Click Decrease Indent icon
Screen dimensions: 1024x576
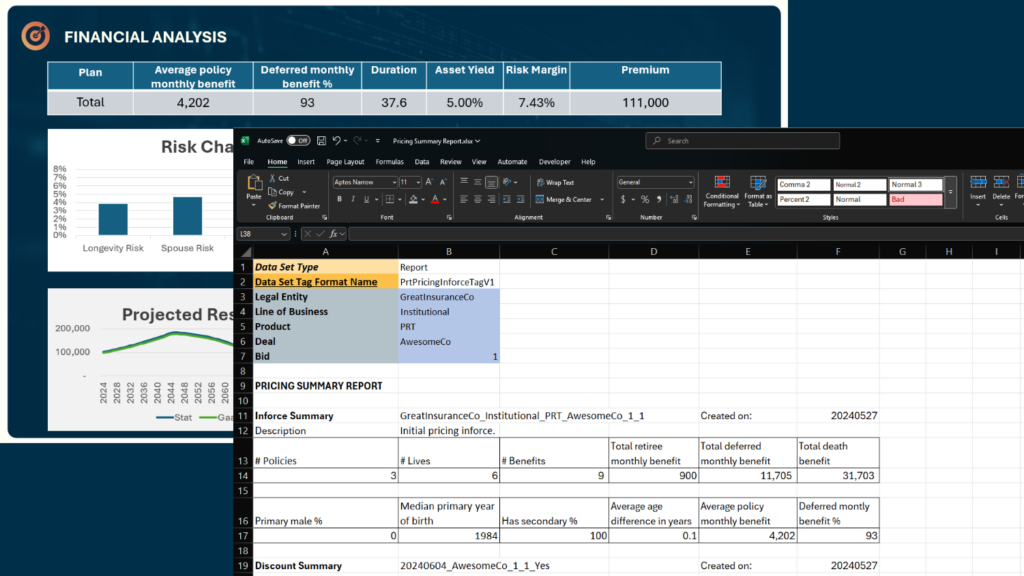pos(506,199)
